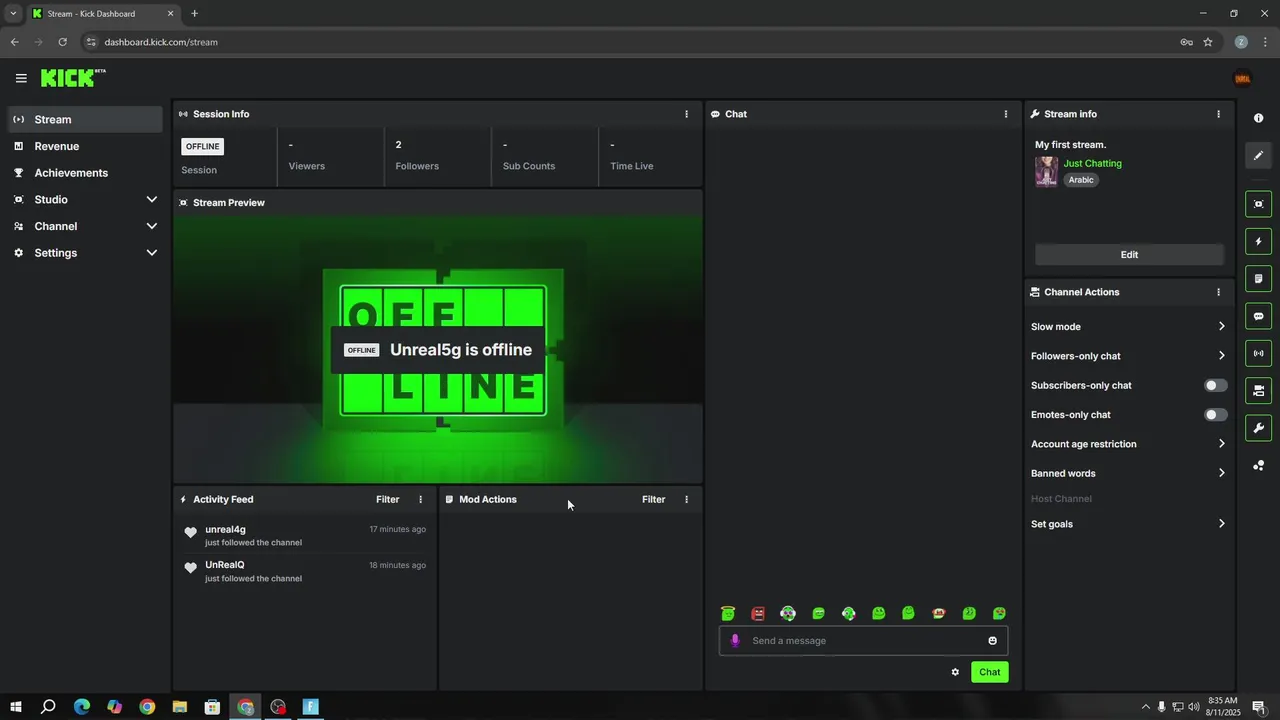This screenshot has width=1280, height=720.
Task: Click the heart icon beside unreal4g
Action: (190, 532)
